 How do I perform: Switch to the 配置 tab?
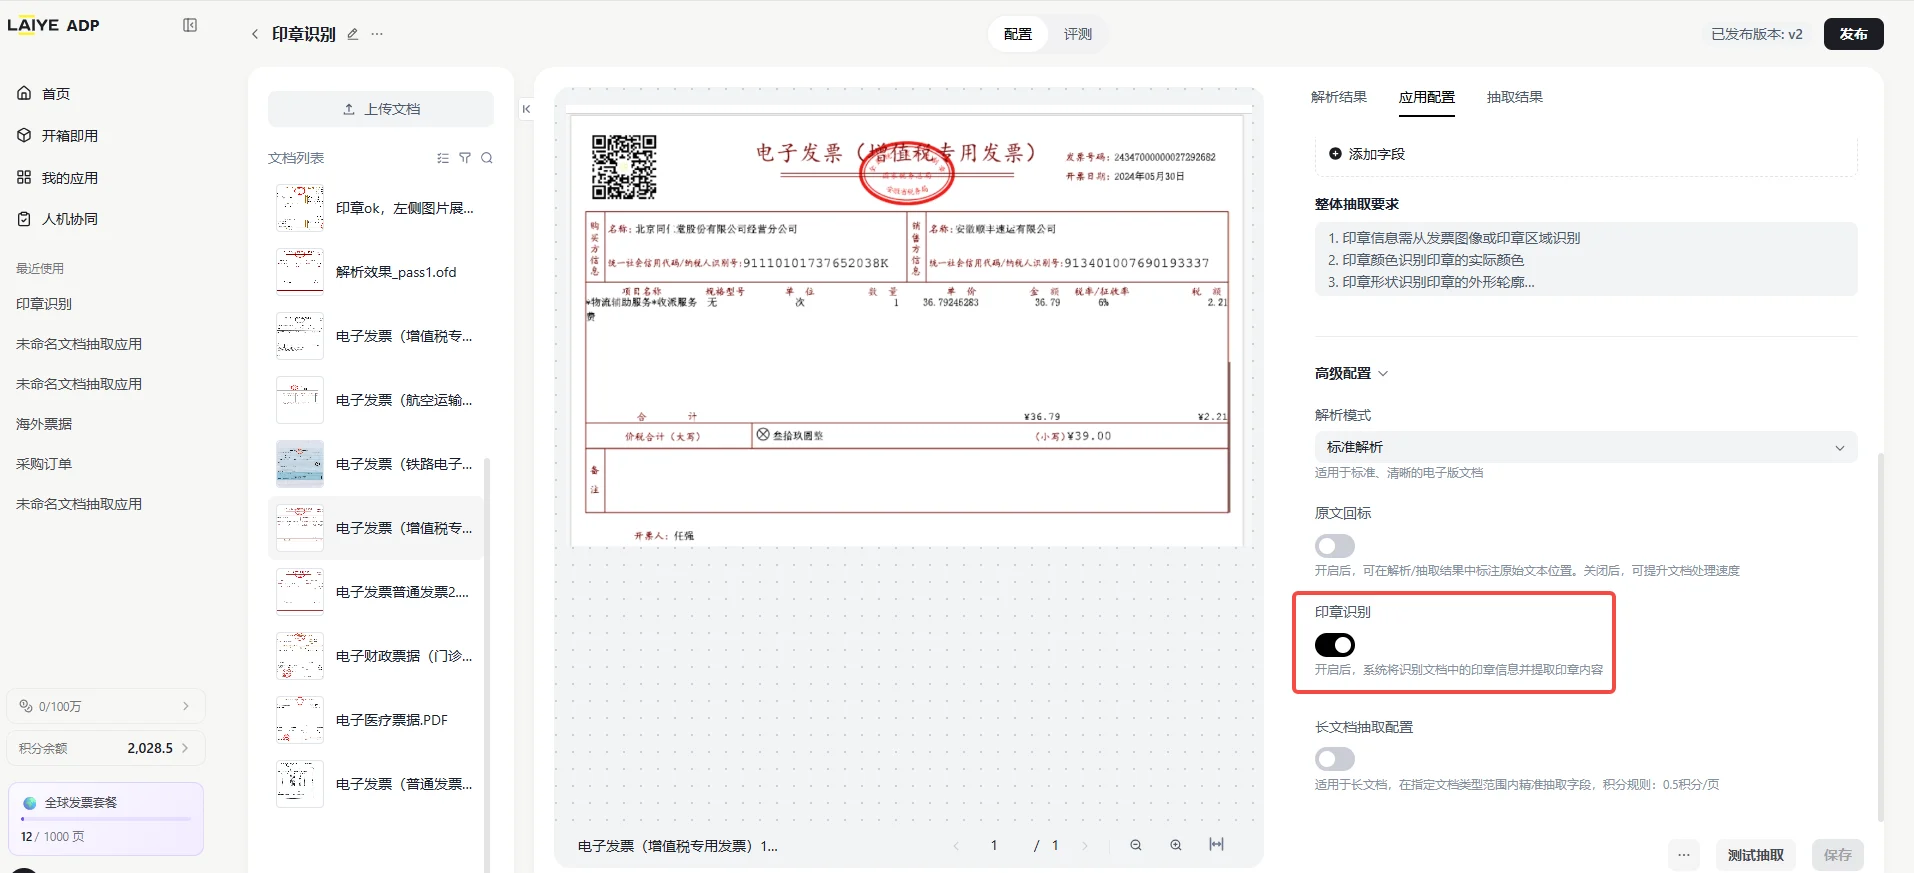tap(1018, 34)
